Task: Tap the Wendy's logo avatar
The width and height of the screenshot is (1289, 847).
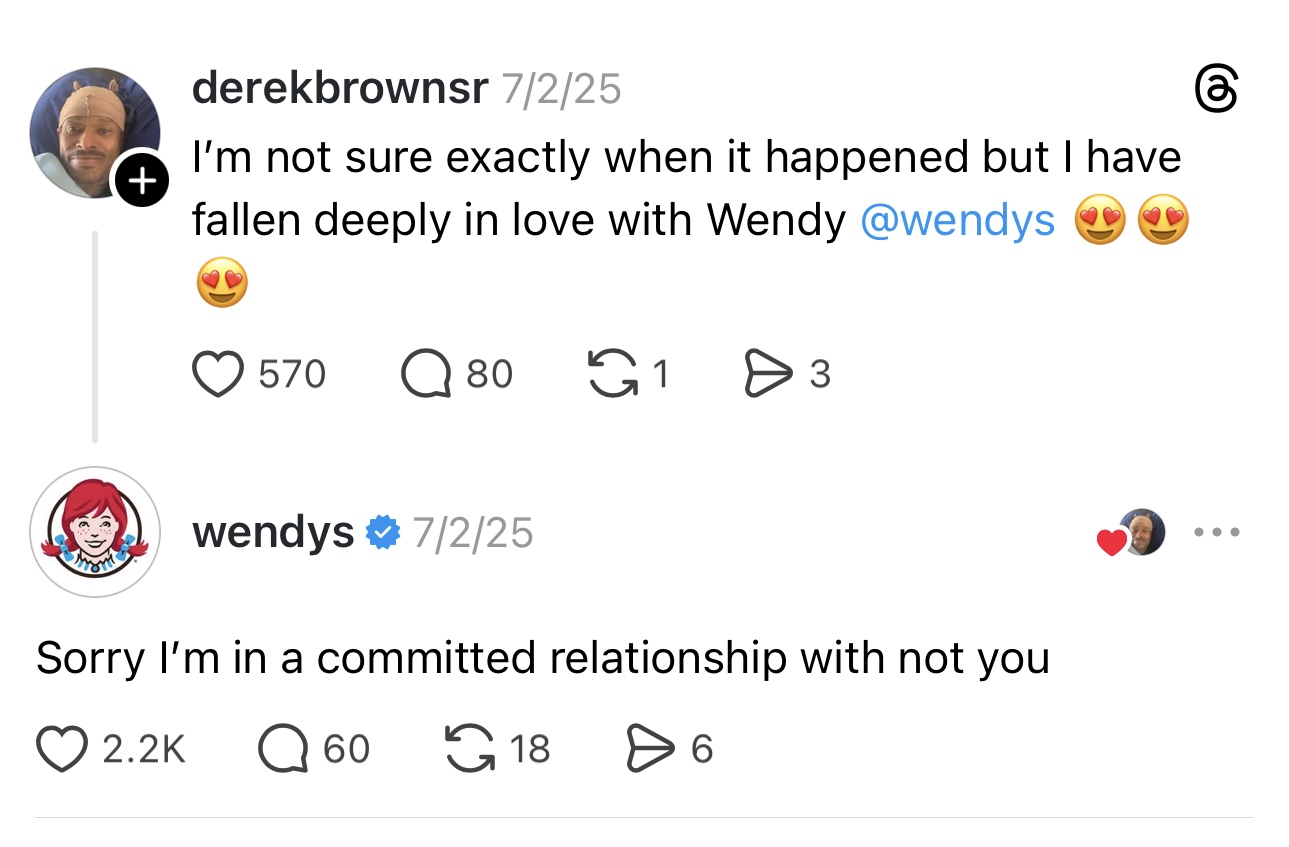Action: point(95,532)
